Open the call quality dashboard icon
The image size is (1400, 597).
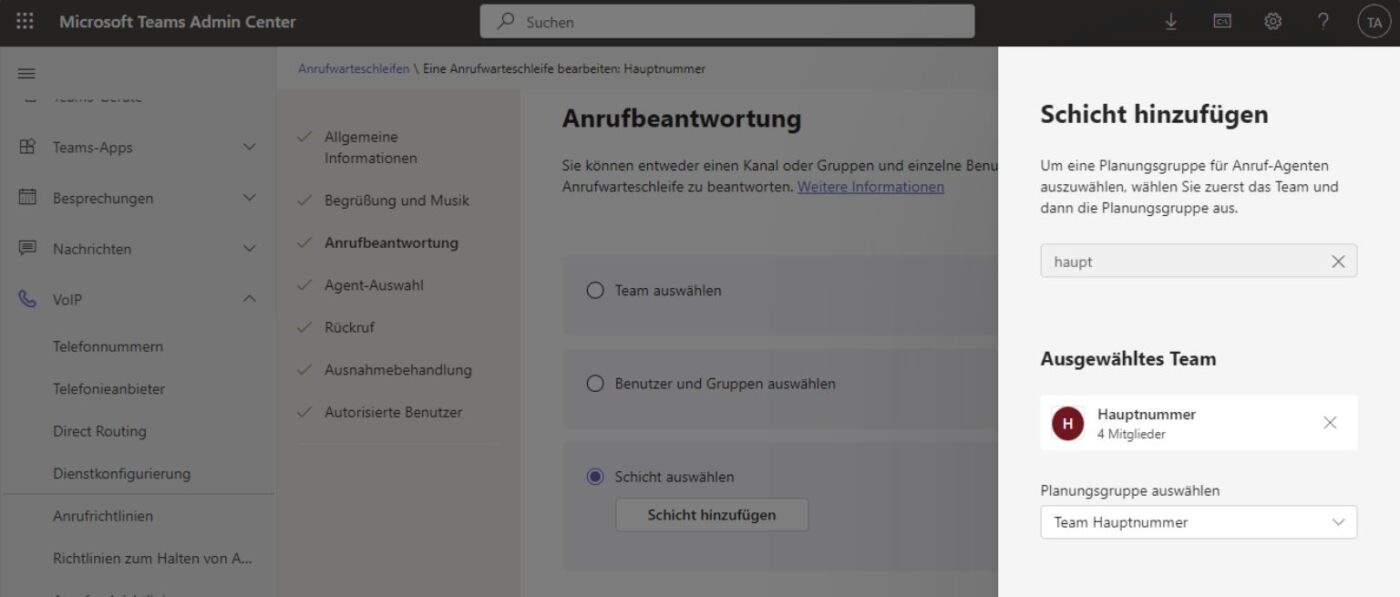click(1222, 20)
